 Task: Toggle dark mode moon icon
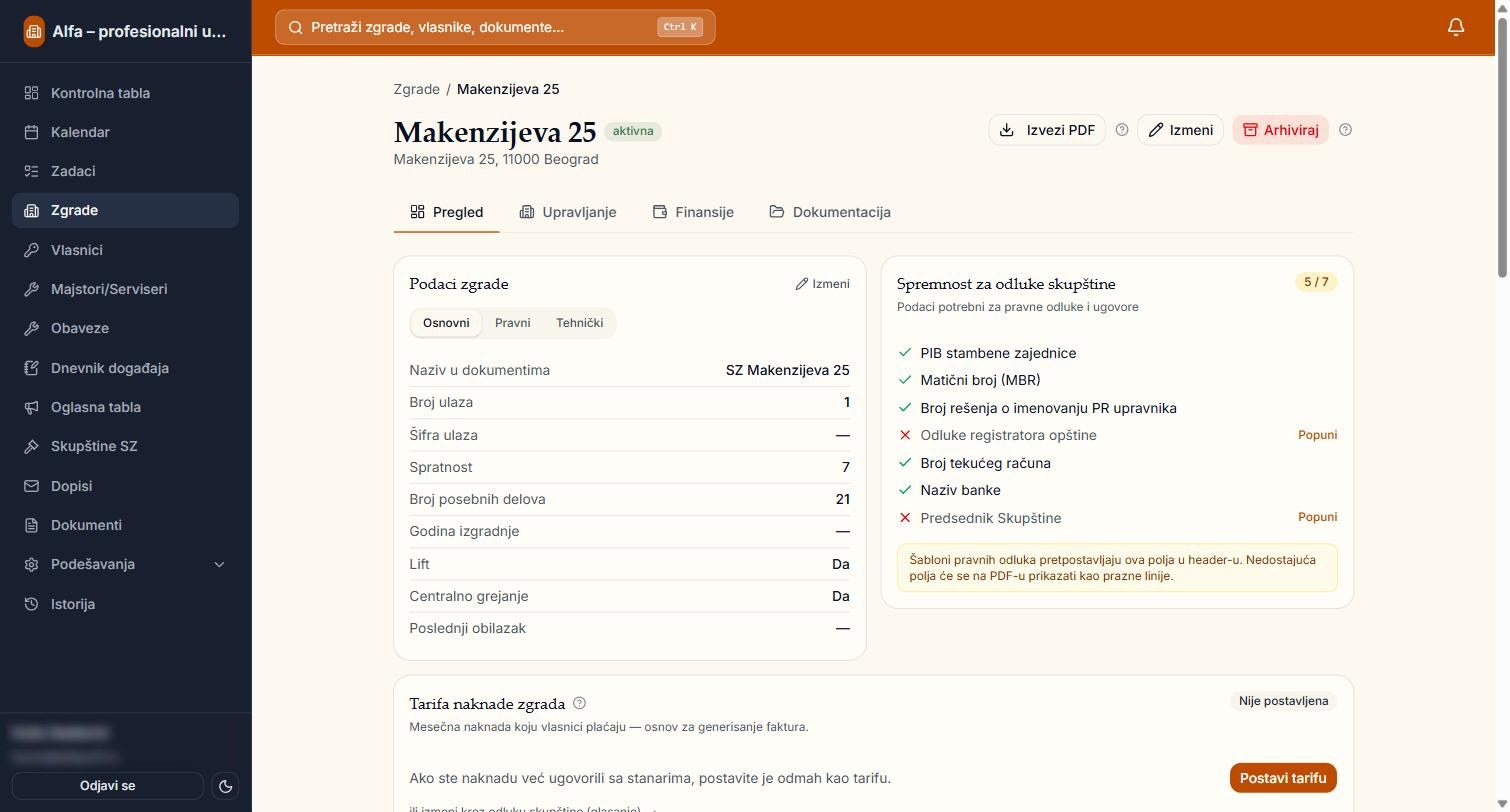[x=226, y=786]
